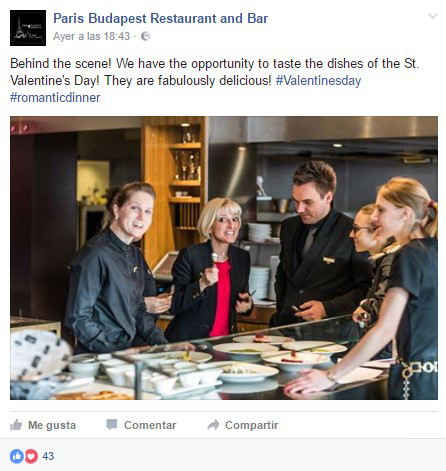Click the post caption text Behind the scene
Viewport: 446px width, 471px height.
pos(60,63)
